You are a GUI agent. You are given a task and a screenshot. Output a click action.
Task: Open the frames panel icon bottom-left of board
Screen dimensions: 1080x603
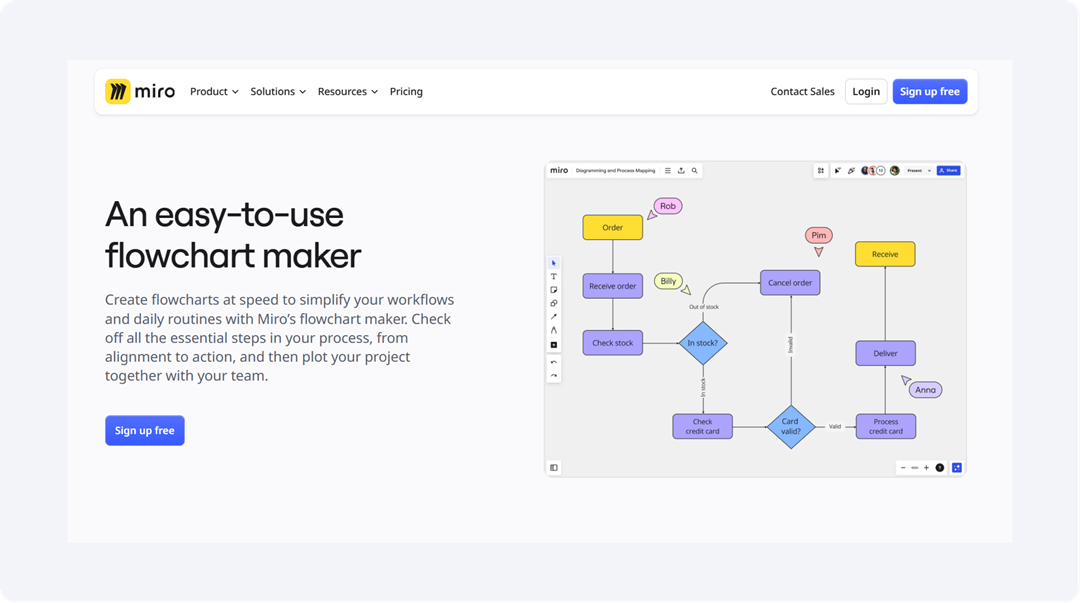coord(554,468)
